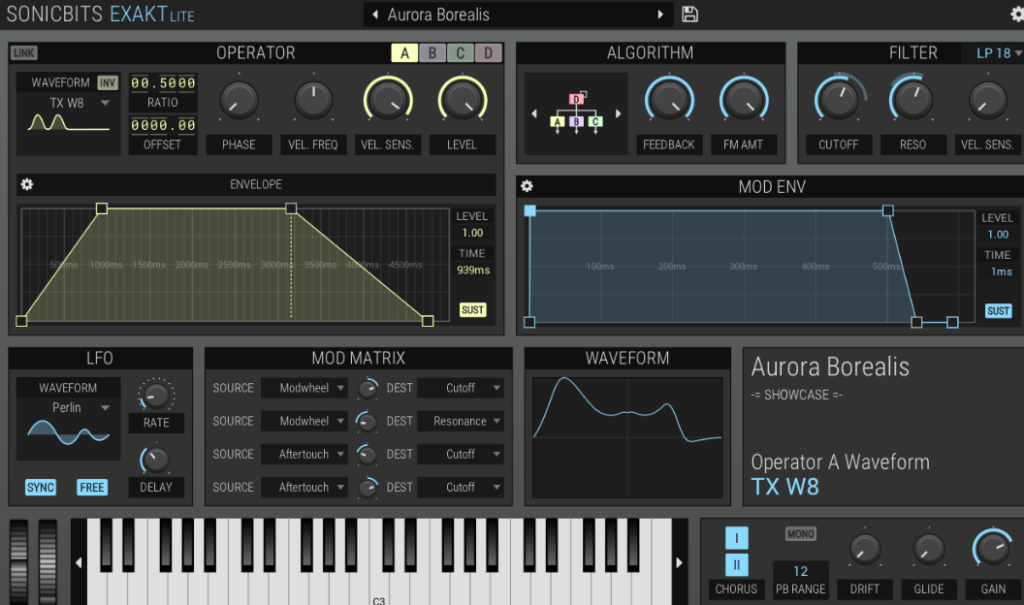
Task: Click Mod Env time value 1ms
Action: click(1001, 272)
